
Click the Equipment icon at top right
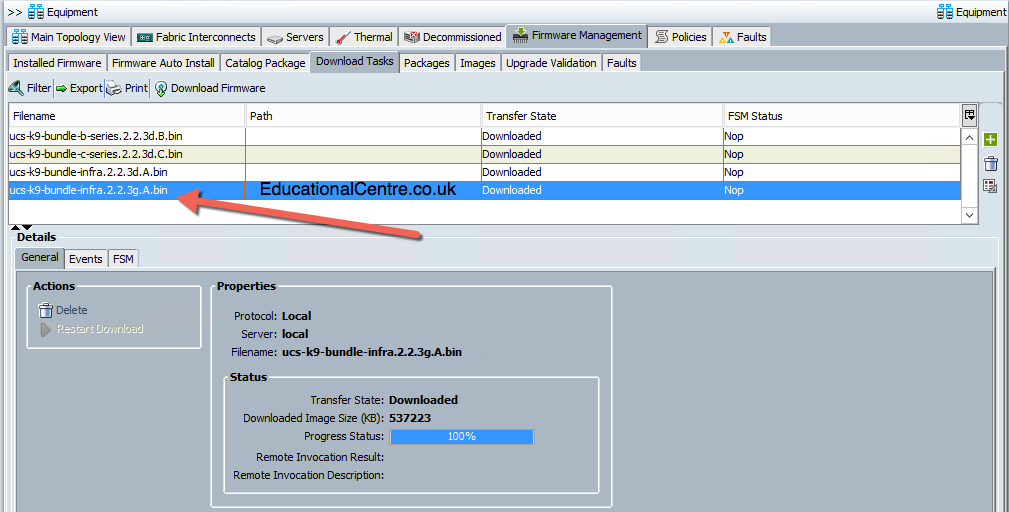coord(945,12)
